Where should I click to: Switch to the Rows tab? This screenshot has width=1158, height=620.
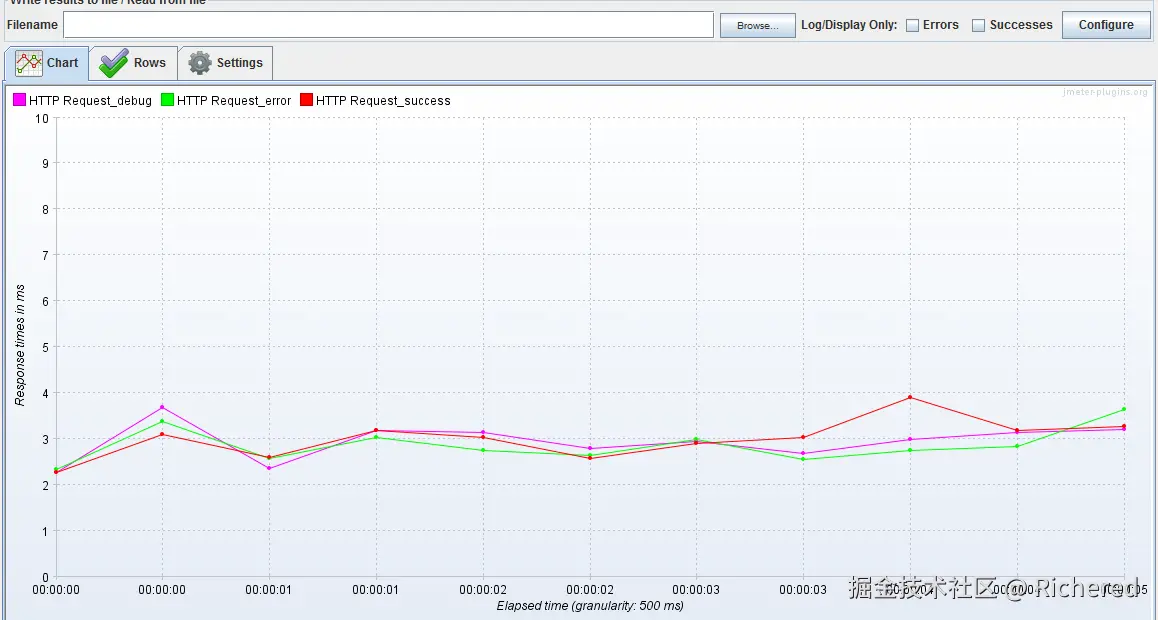(133, 63)
